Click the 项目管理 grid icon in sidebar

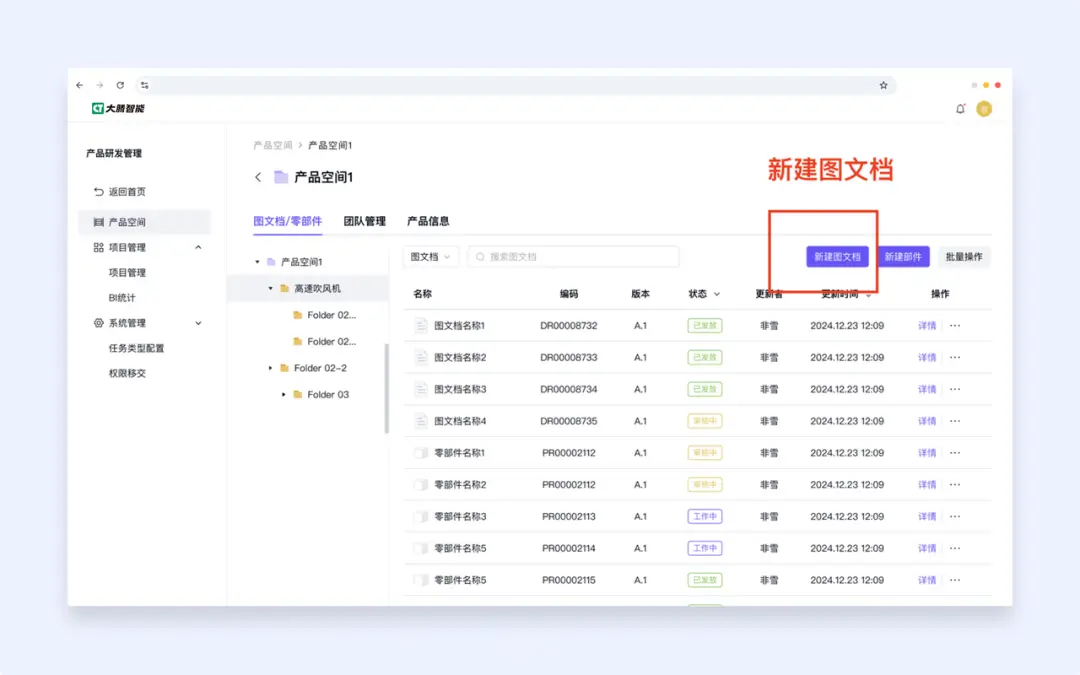click(99, 246)
